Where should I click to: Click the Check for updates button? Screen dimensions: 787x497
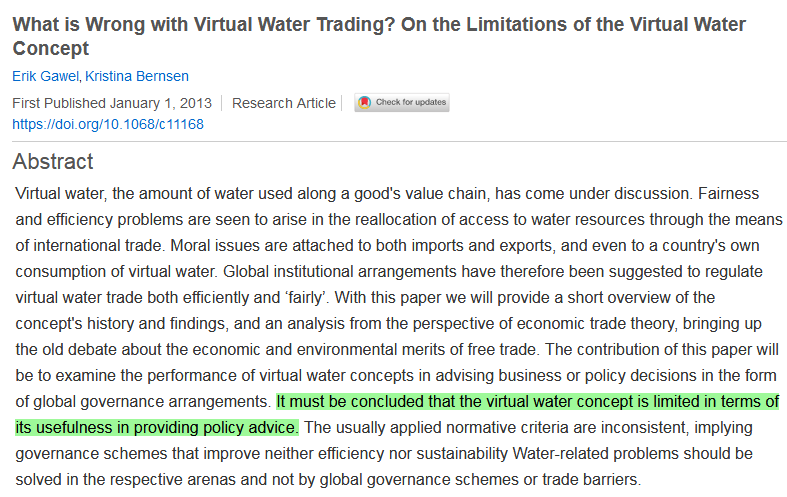pos(402,102)
